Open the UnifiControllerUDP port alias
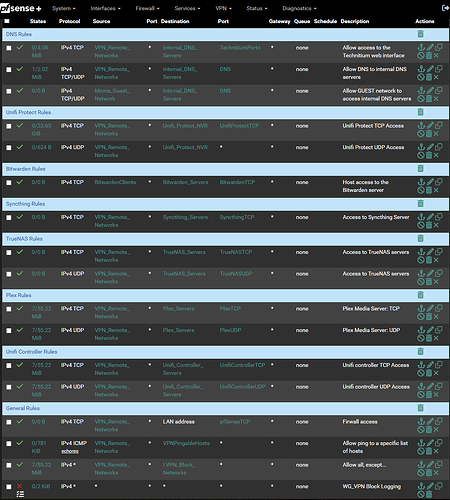Screen dimensions: 450x500 (x=243, y=387)
